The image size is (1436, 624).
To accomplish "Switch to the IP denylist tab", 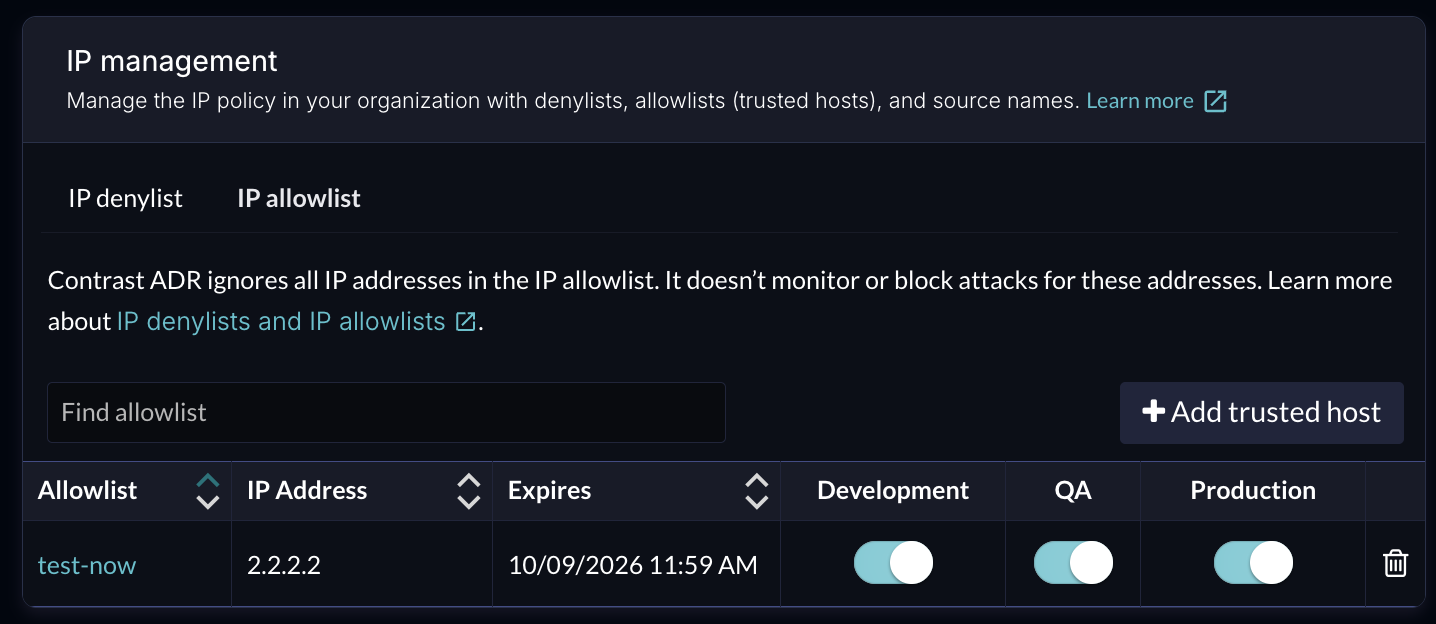I will [x=125, y=198].
